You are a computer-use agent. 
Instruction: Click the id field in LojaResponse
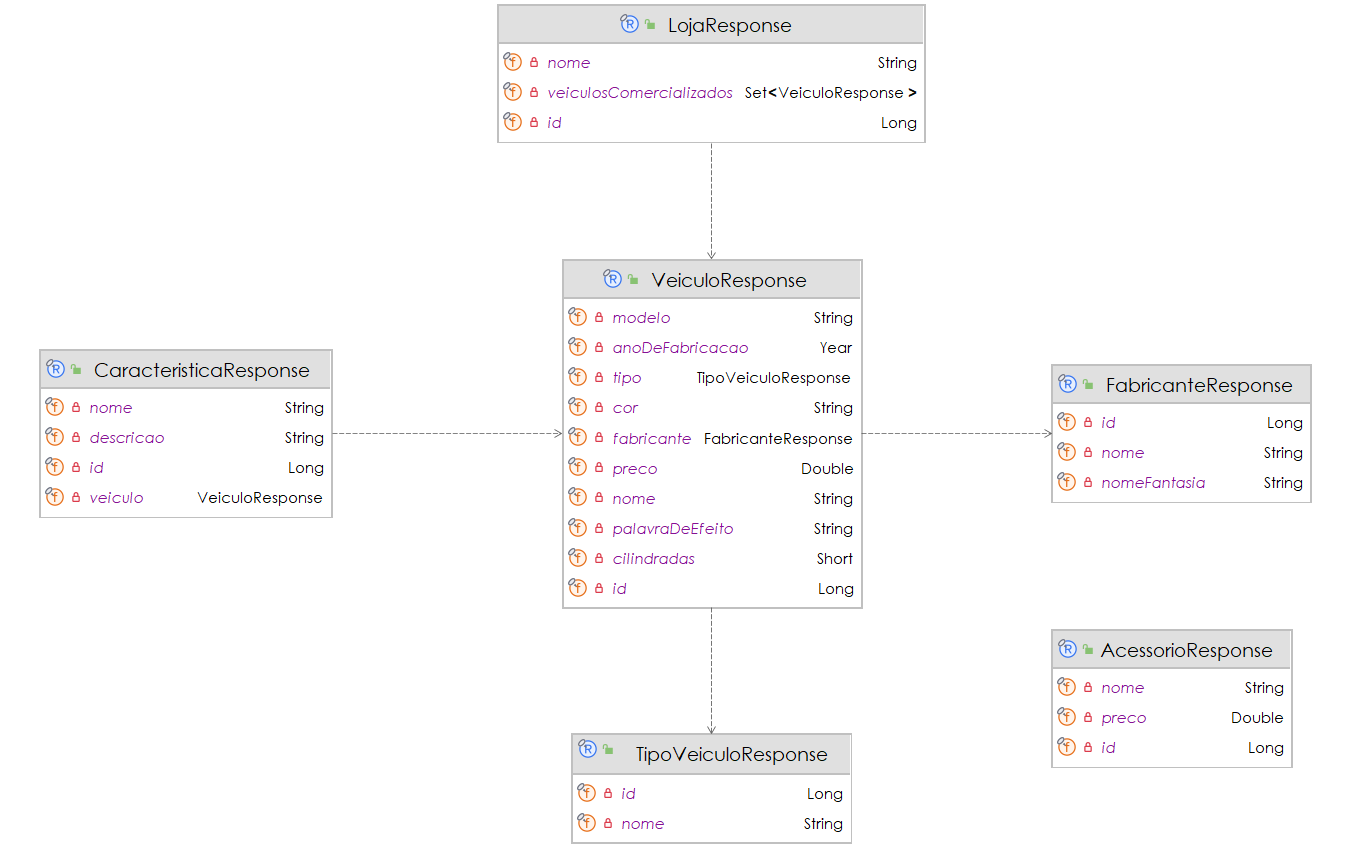(554, 123)
